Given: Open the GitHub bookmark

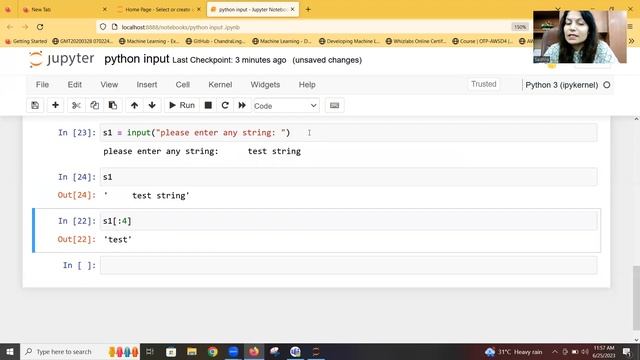Looking at the screenshot, I should pos(216,41).
